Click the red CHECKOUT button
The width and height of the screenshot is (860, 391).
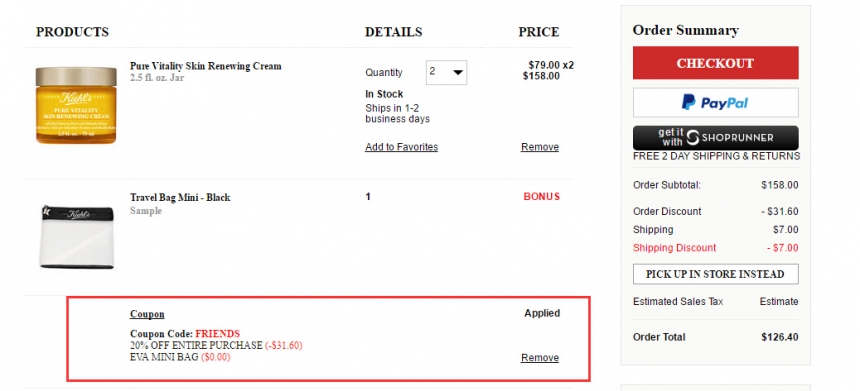click(715, 63)
